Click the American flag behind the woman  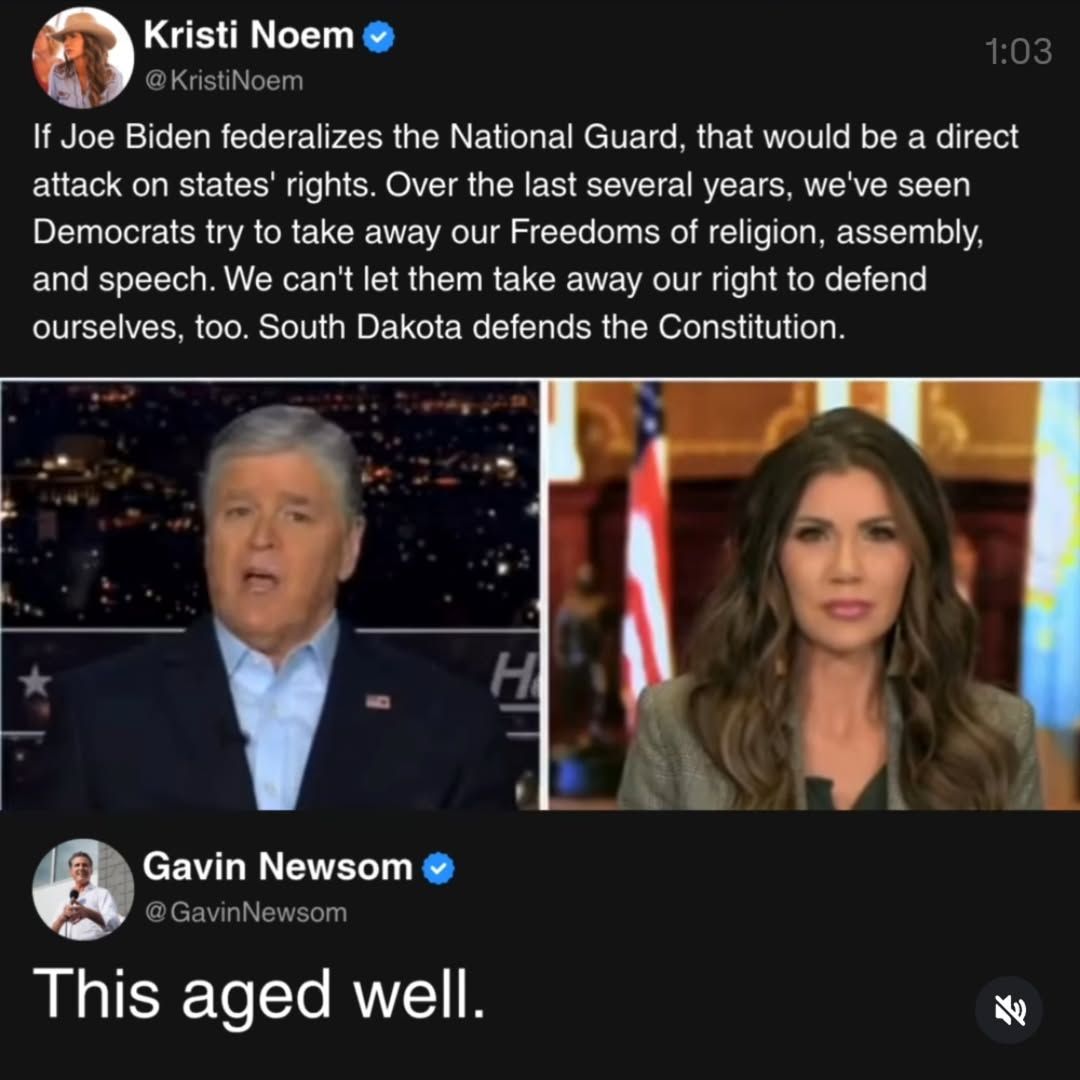644,537
